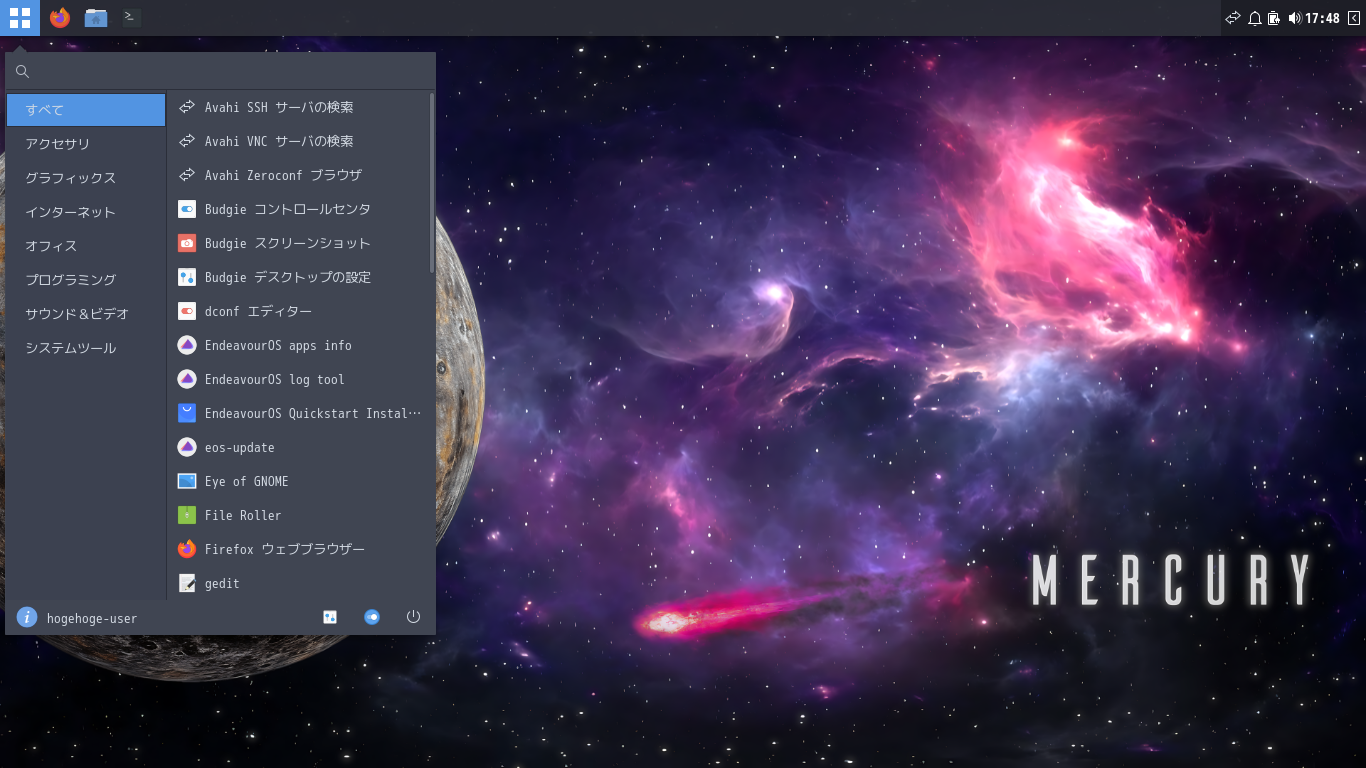Open Avahi Zeroconf ブラウザ
This screenshot has width=1366, height=768.
pos(298,175)
